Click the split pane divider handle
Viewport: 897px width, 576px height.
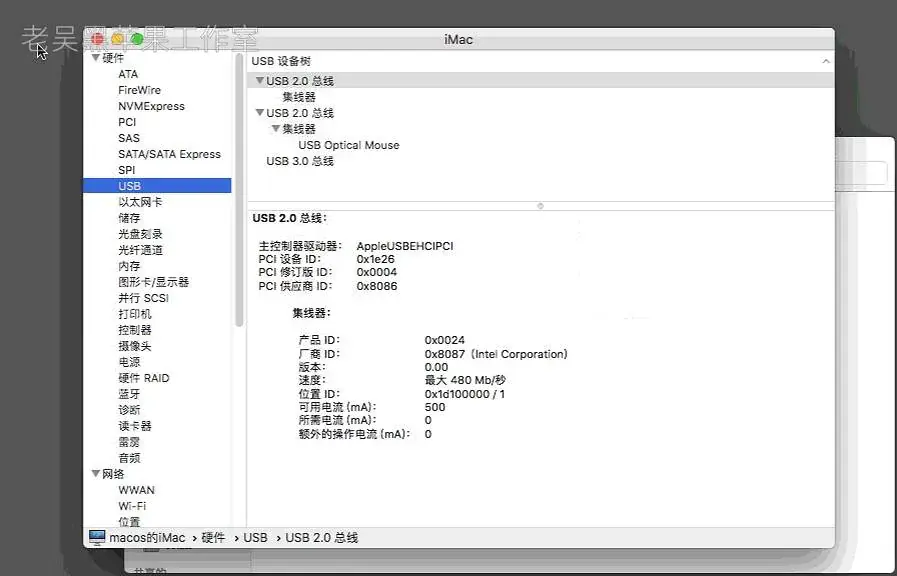(x=540, y=206)
